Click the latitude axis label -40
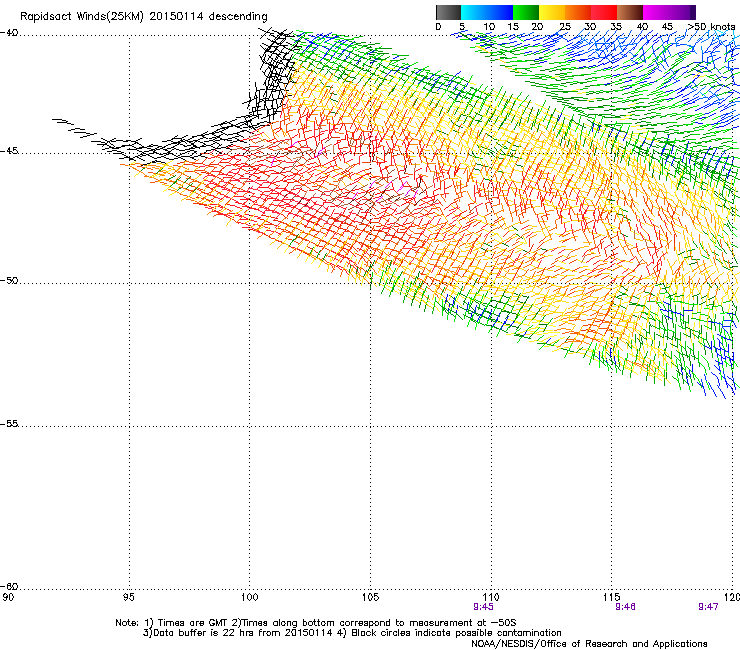Viewport: 740px width, 650px height. [x=9, y=33]
